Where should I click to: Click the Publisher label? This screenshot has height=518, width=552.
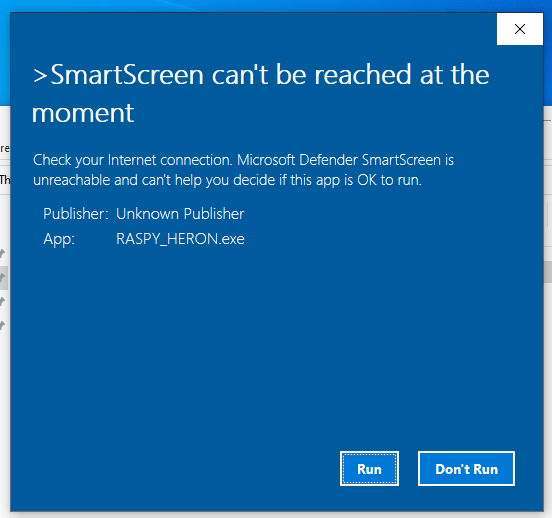[x=76, y=214]
